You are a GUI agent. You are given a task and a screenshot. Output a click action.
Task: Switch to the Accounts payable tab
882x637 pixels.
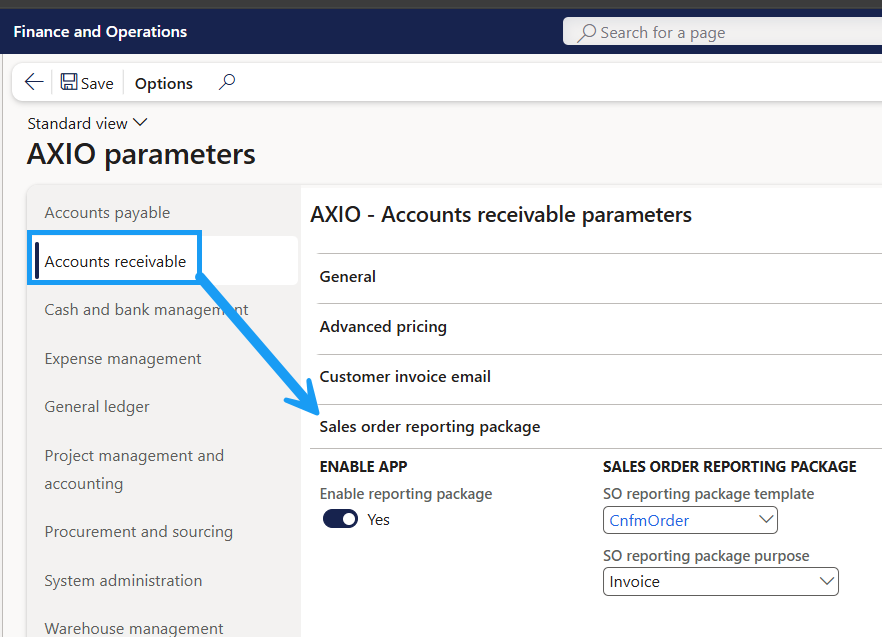tap(107, 212)
